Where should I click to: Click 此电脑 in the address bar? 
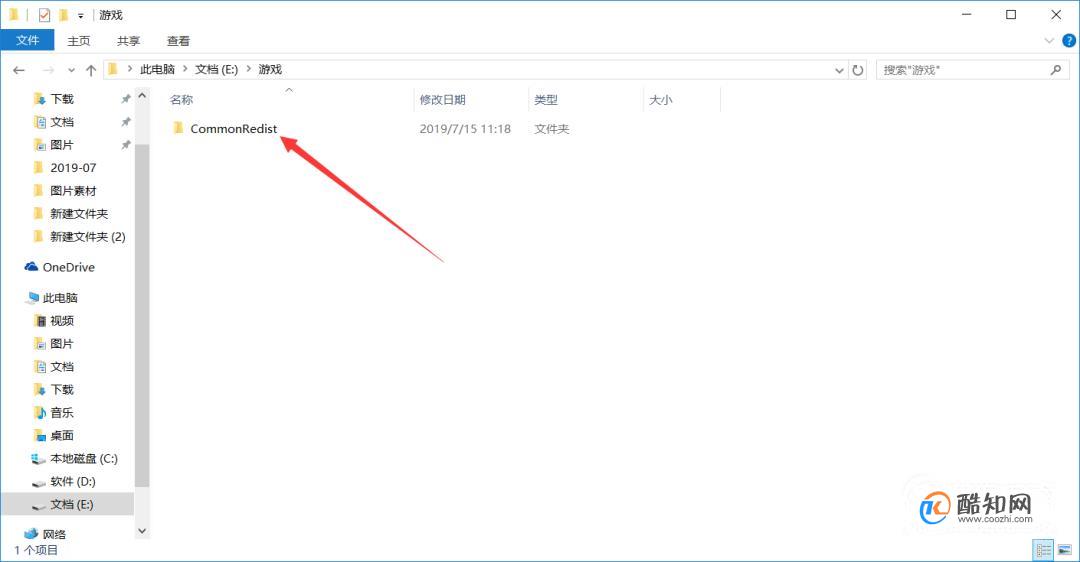158,70
